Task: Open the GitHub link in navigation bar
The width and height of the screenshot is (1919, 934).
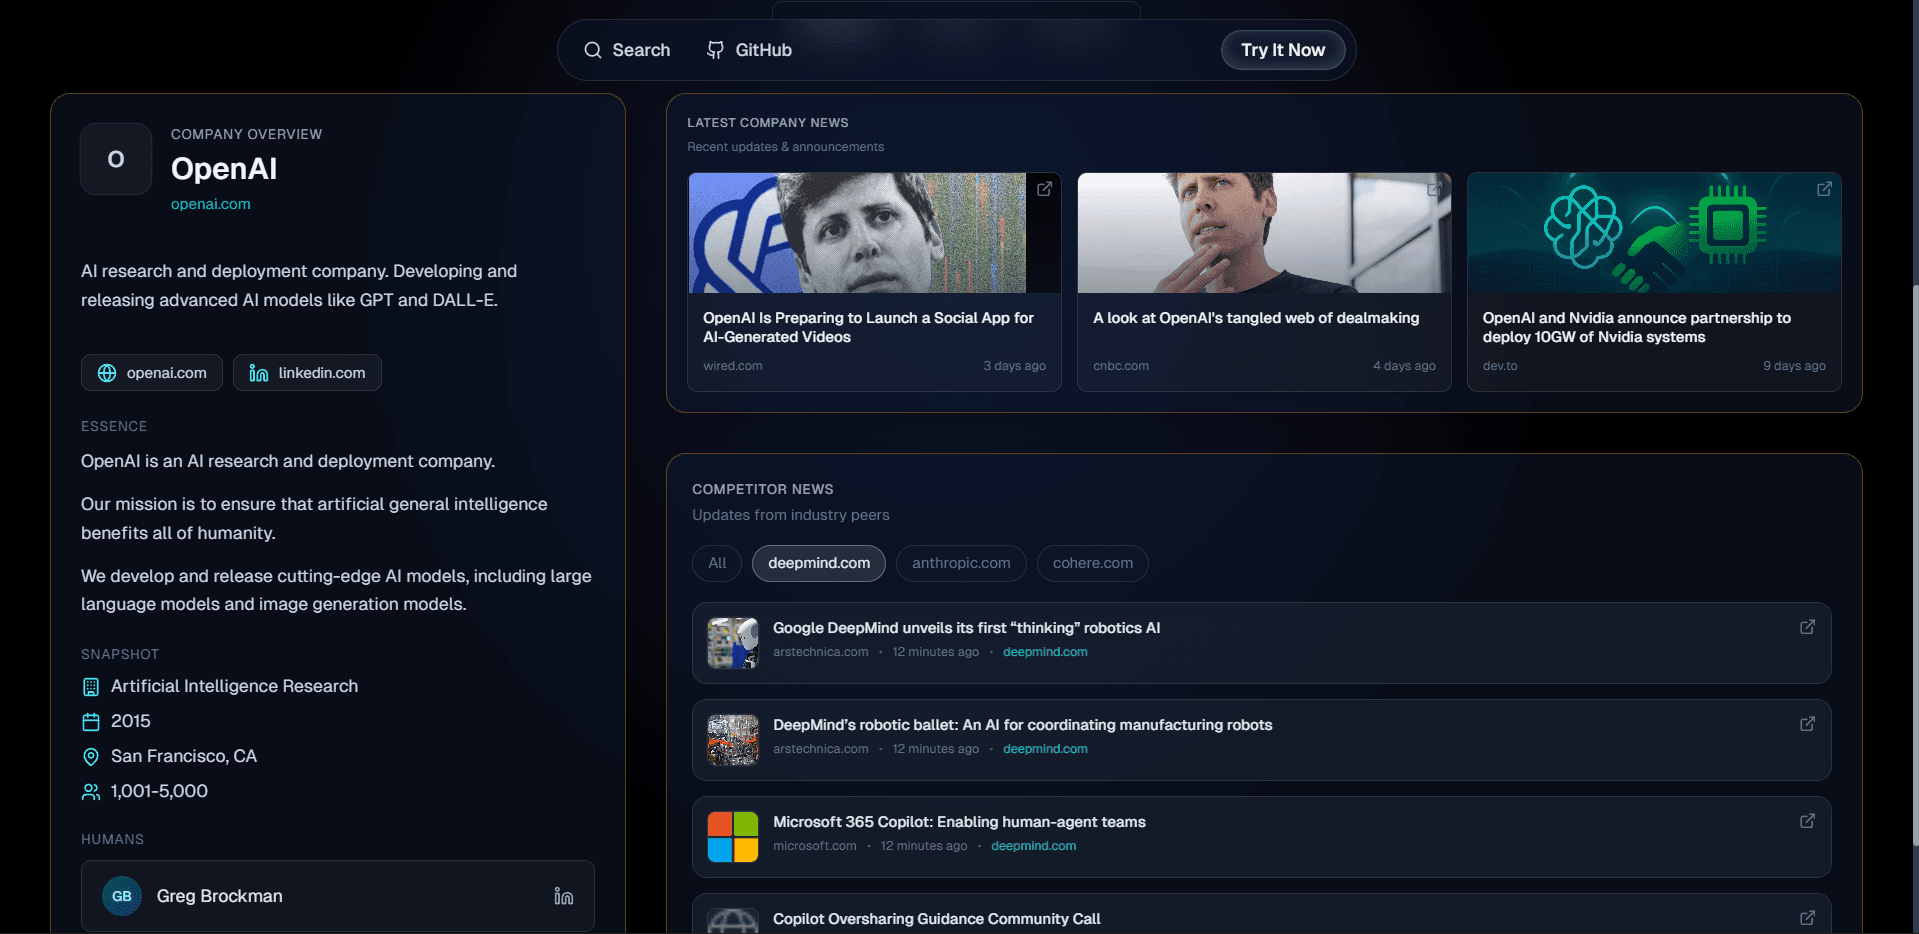Action: pyautogui.click(x=749, y=50)
